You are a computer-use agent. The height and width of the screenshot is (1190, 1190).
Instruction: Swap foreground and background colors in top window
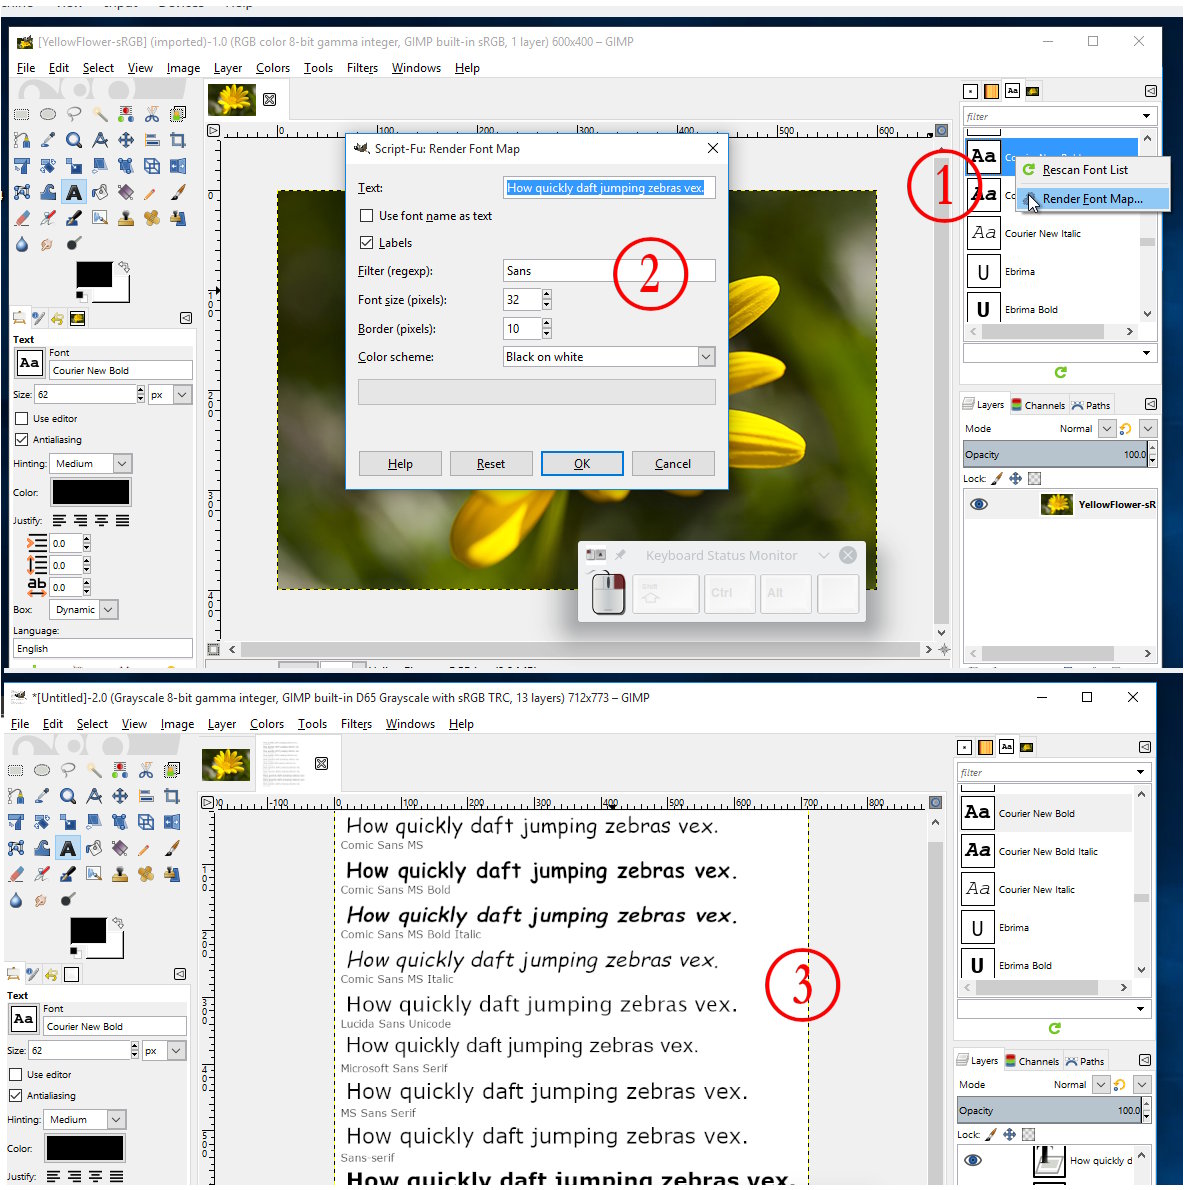click(124, 266)
